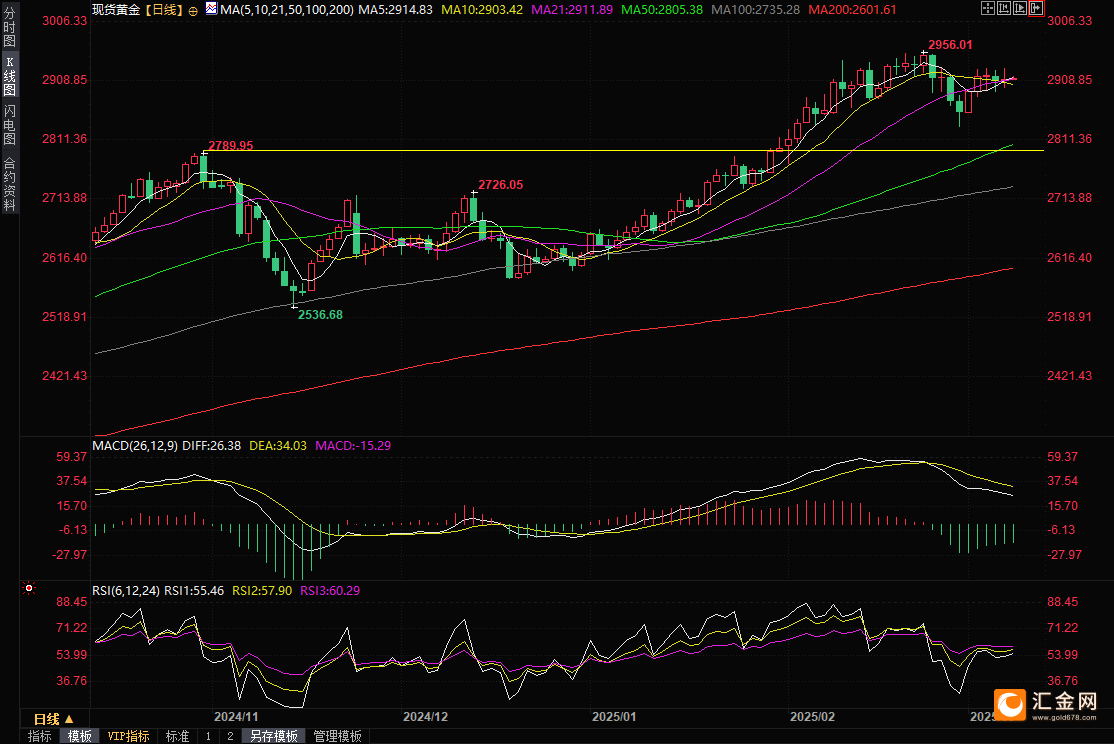Click the red sun marker beside RSI panel

pos(28,588)
